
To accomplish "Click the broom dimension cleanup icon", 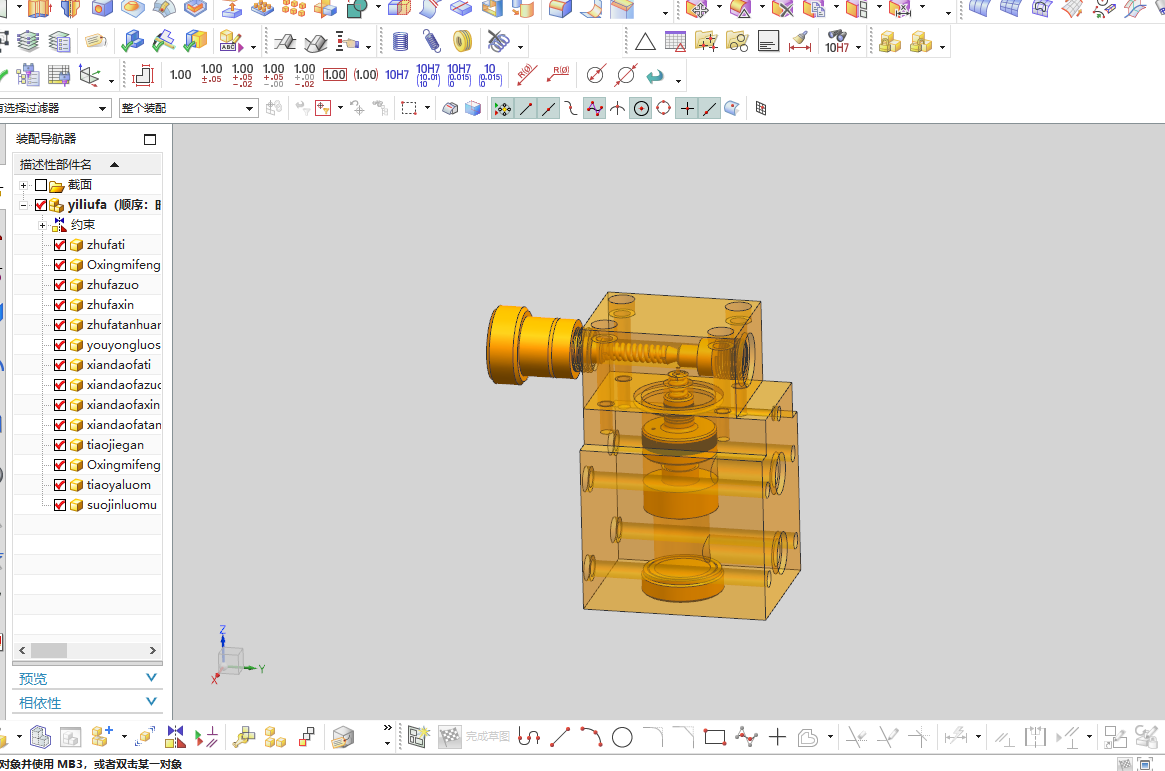I will point(800,42).
